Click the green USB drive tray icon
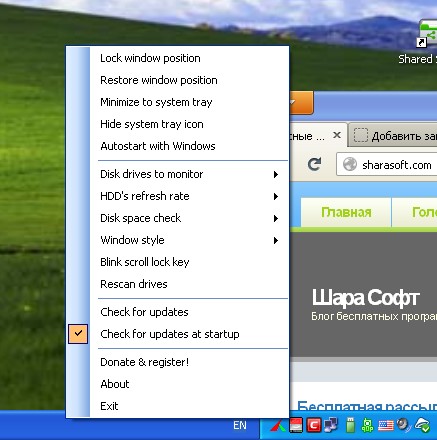Viewport: 437px width, 440px height. coord(350,425)
